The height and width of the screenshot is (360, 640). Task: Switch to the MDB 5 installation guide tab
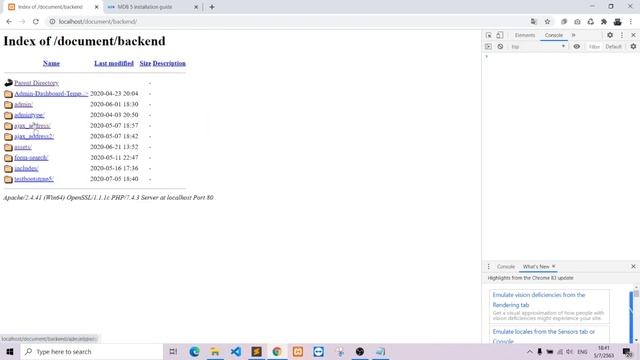tap(144, 7)
